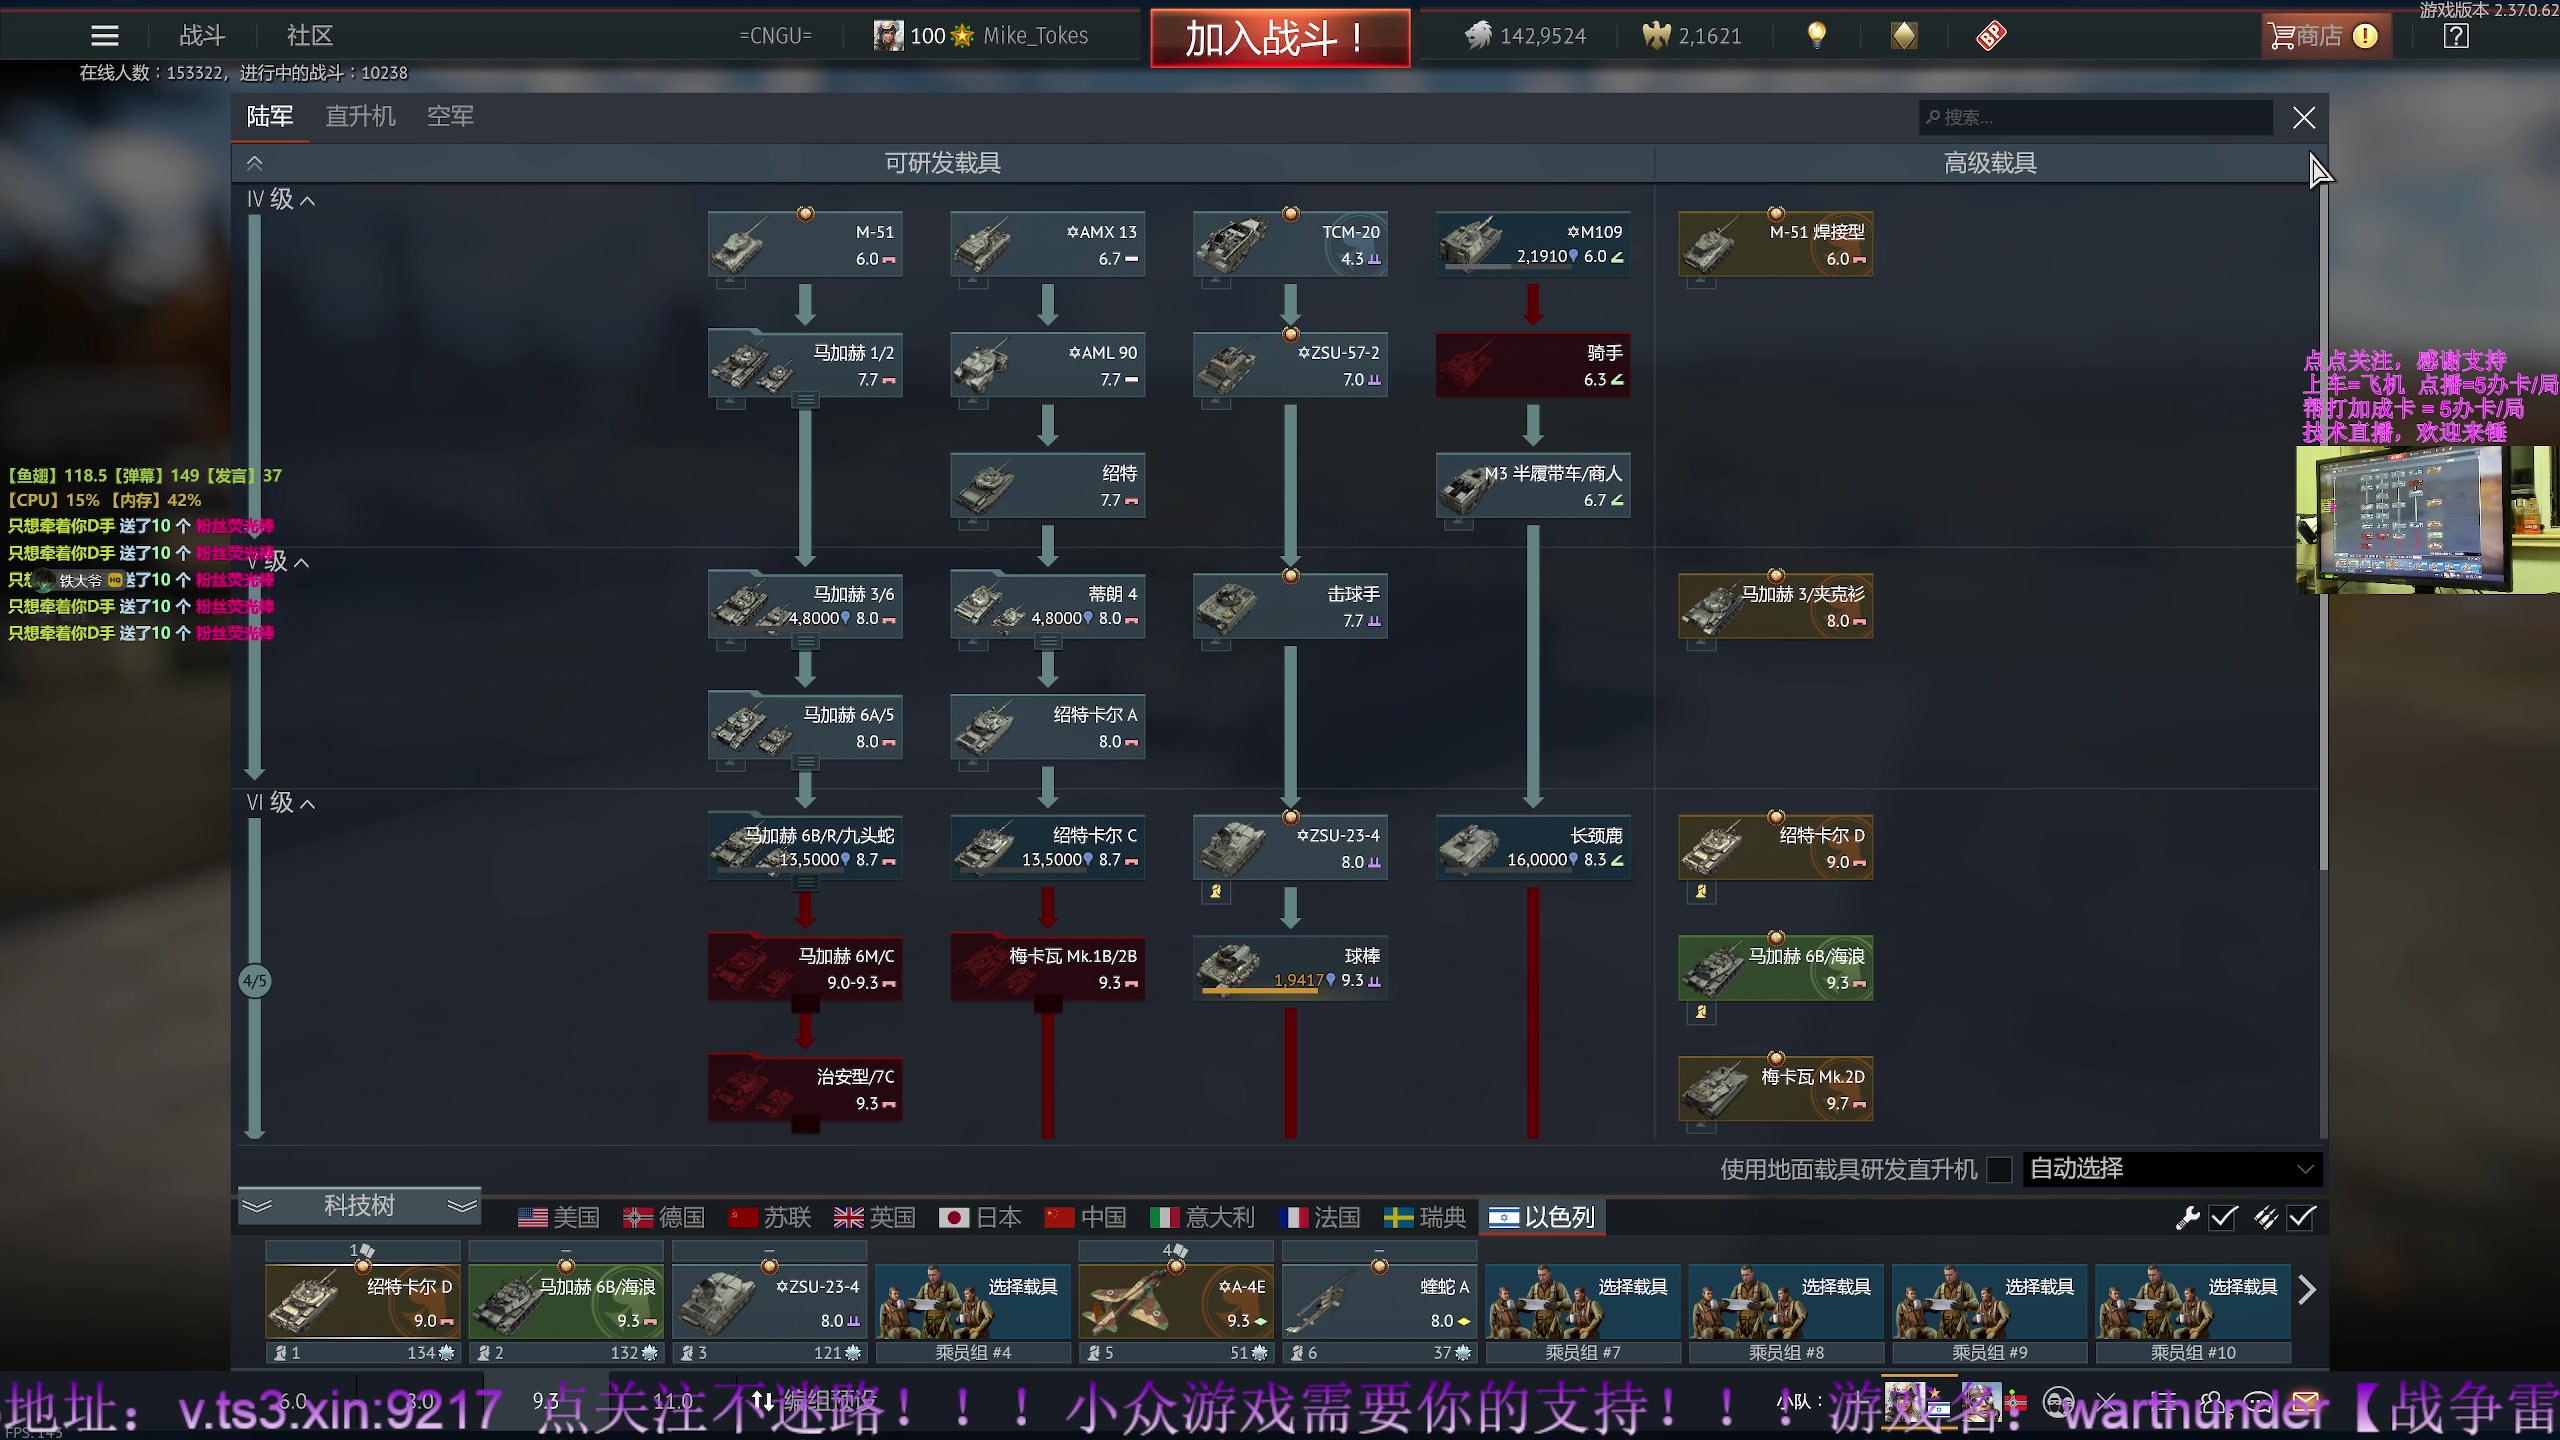Screen dimensions: 2560x1440
Task: Click the 搜索 search field
Action: click(2096, 117)
